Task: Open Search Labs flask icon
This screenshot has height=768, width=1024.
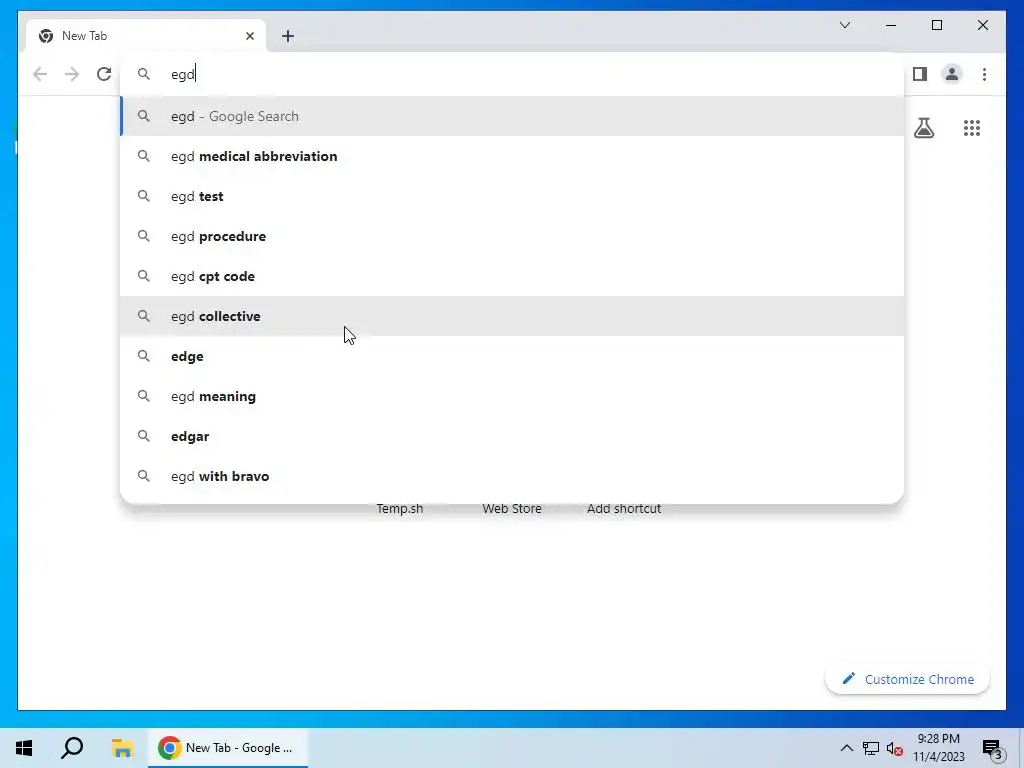Action: click(x=923, y=128)
